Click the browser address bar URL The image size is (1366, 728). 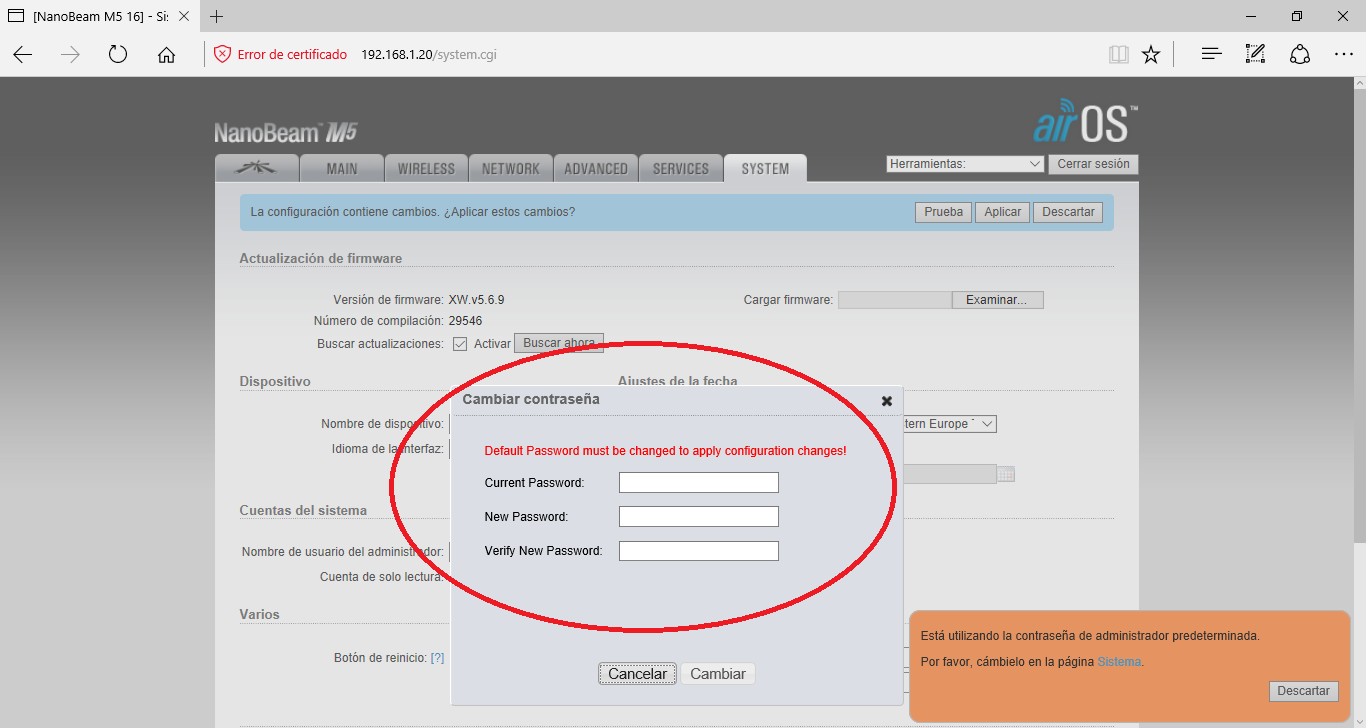428,54
